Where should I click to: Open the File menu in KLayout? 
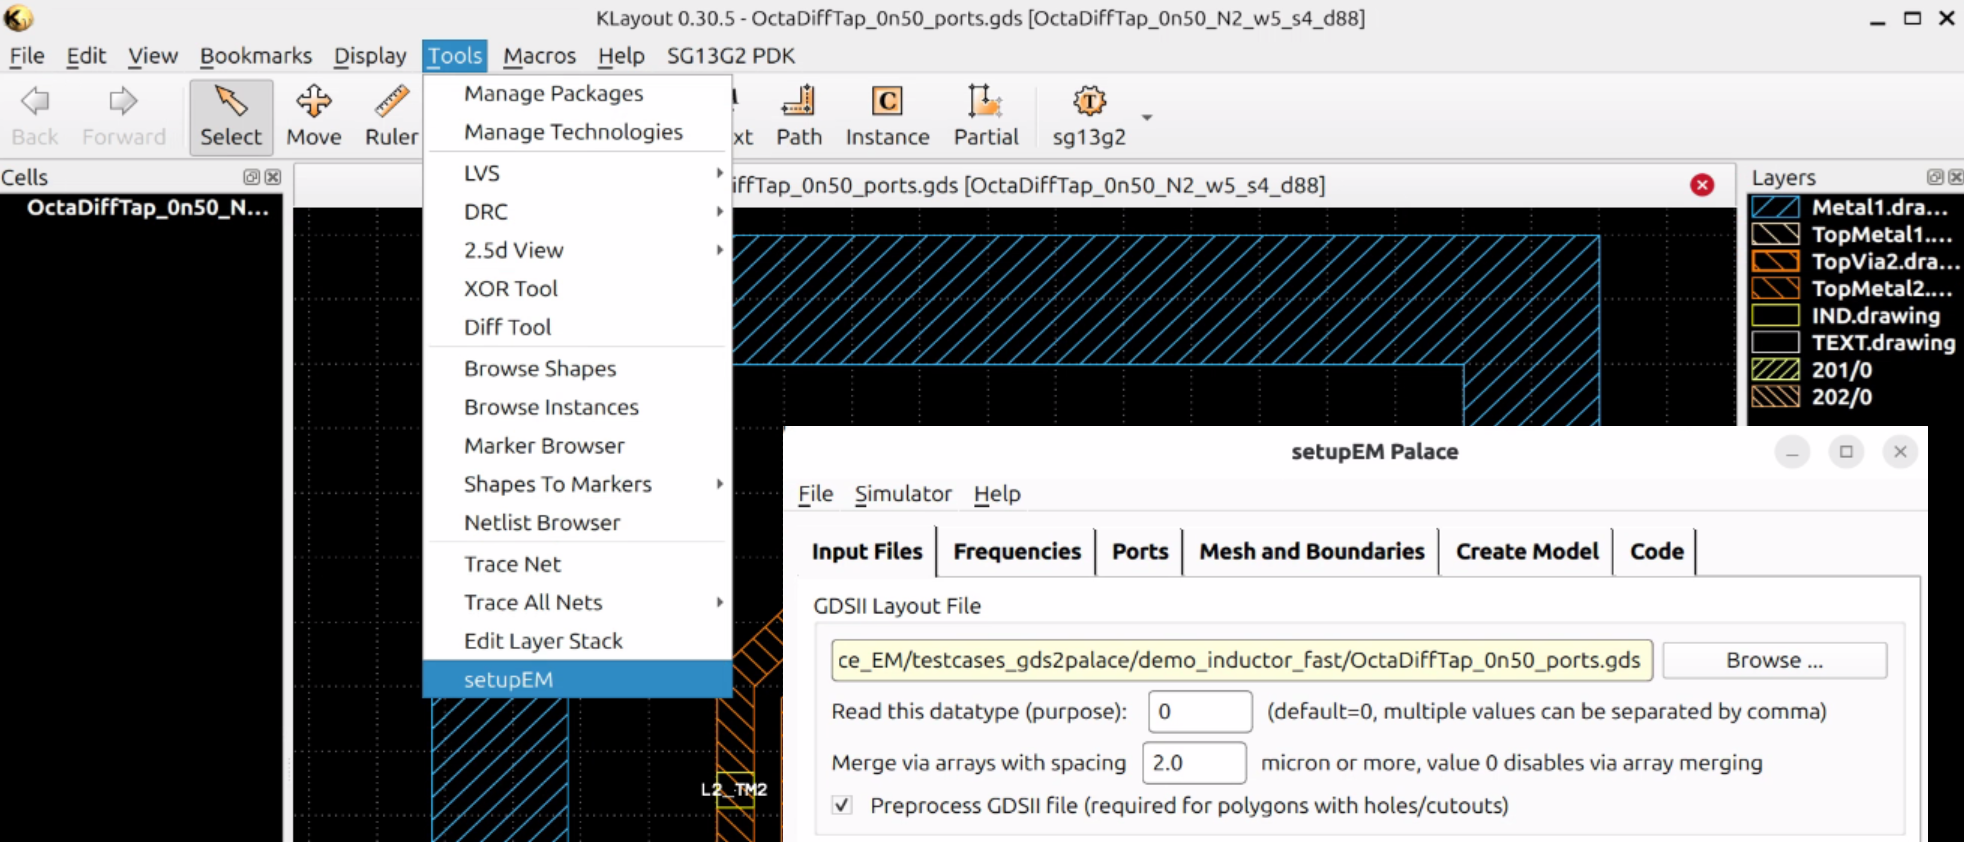click(27, 56)
